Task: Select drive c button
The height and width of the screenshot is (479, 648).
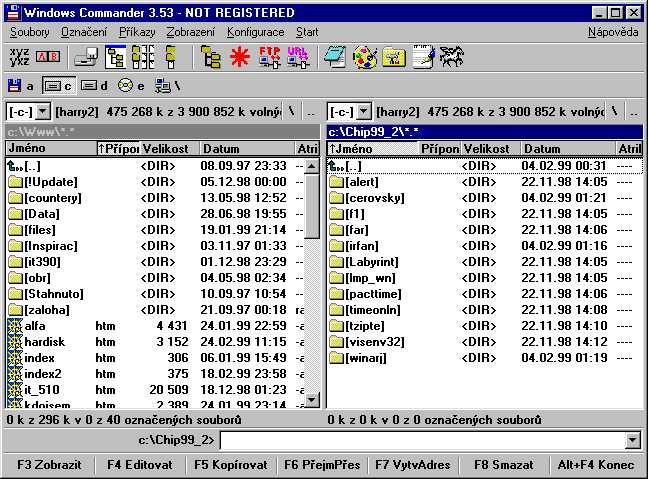Action: 58,86
